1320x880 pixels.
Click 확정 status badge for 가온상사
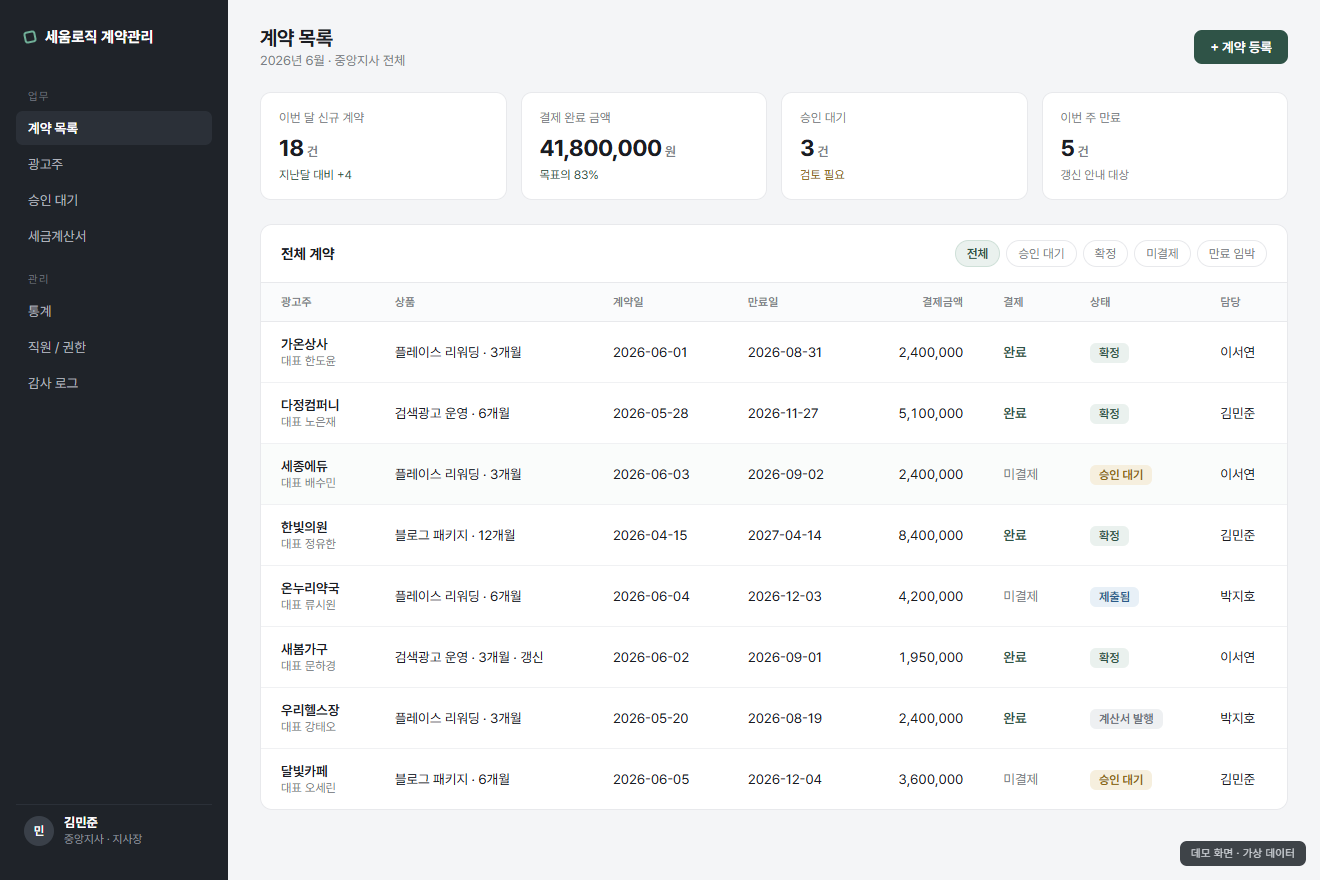[1109, 353]
